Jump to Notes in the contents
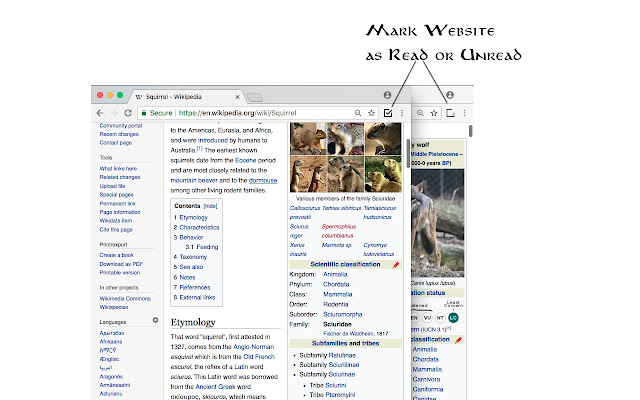Viewport: 640px width, 400px height. [187, 277]
